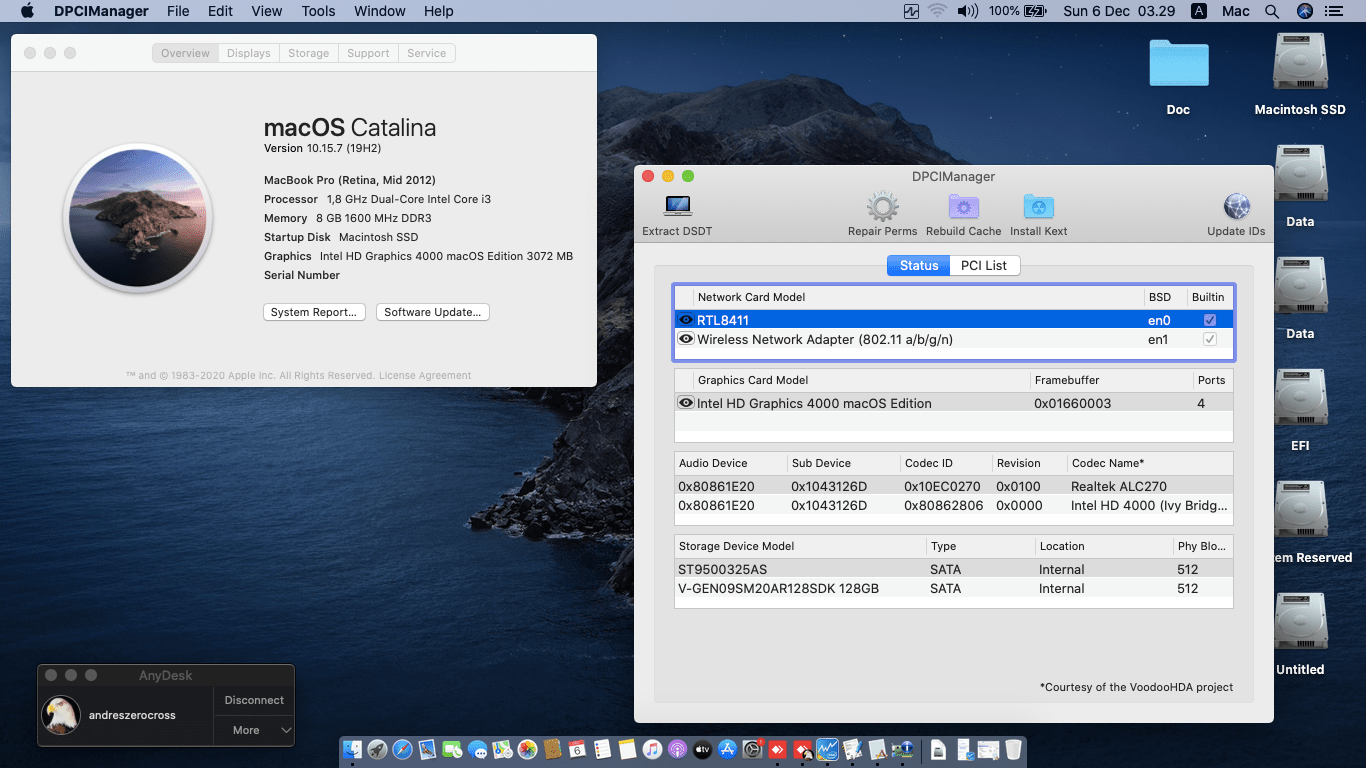Select the Status tab in DPCIManager
The image size is (1366, 768).
tap(919, 265)
